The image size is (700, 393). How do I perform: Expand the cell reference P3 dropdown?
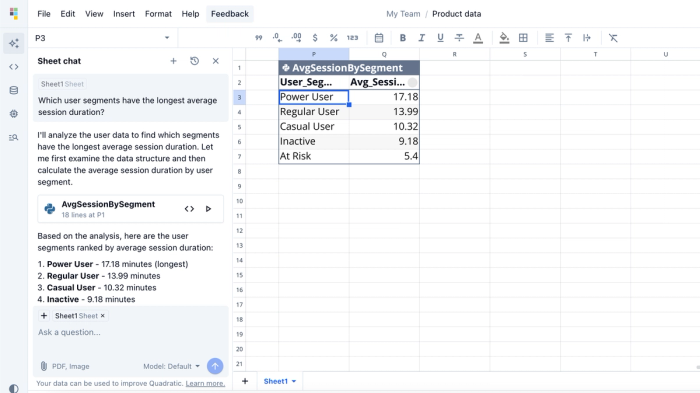click(x=167, y=38)
